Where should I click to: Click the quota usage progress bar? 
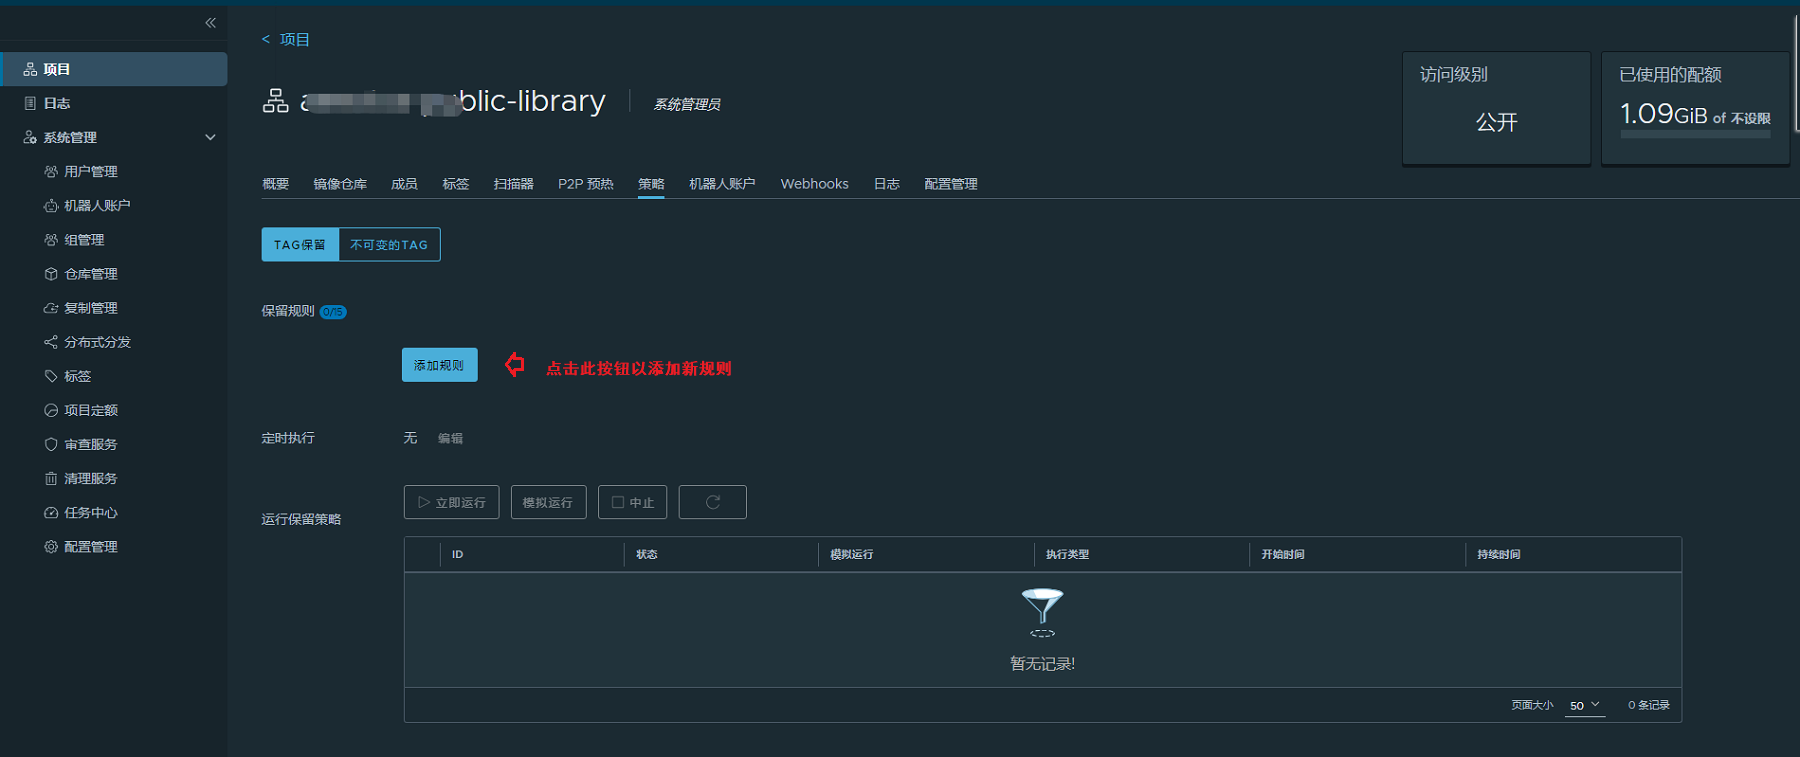(1695, 134)
